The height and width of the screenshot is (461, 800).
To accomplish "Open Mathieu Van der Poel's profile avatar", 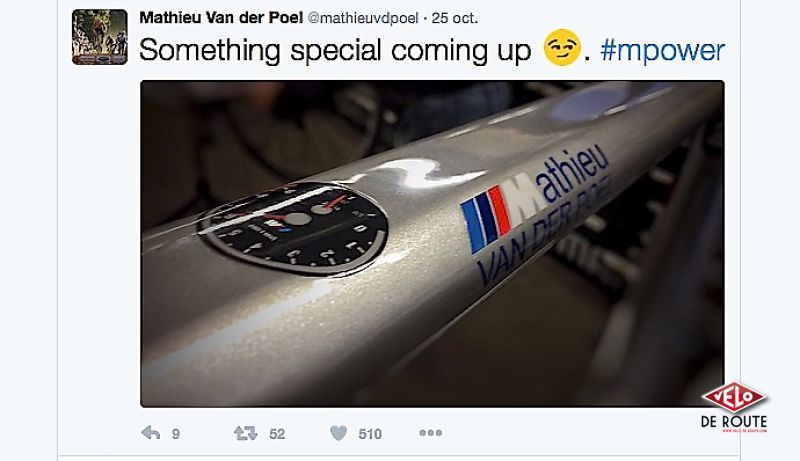I will 100,37.
